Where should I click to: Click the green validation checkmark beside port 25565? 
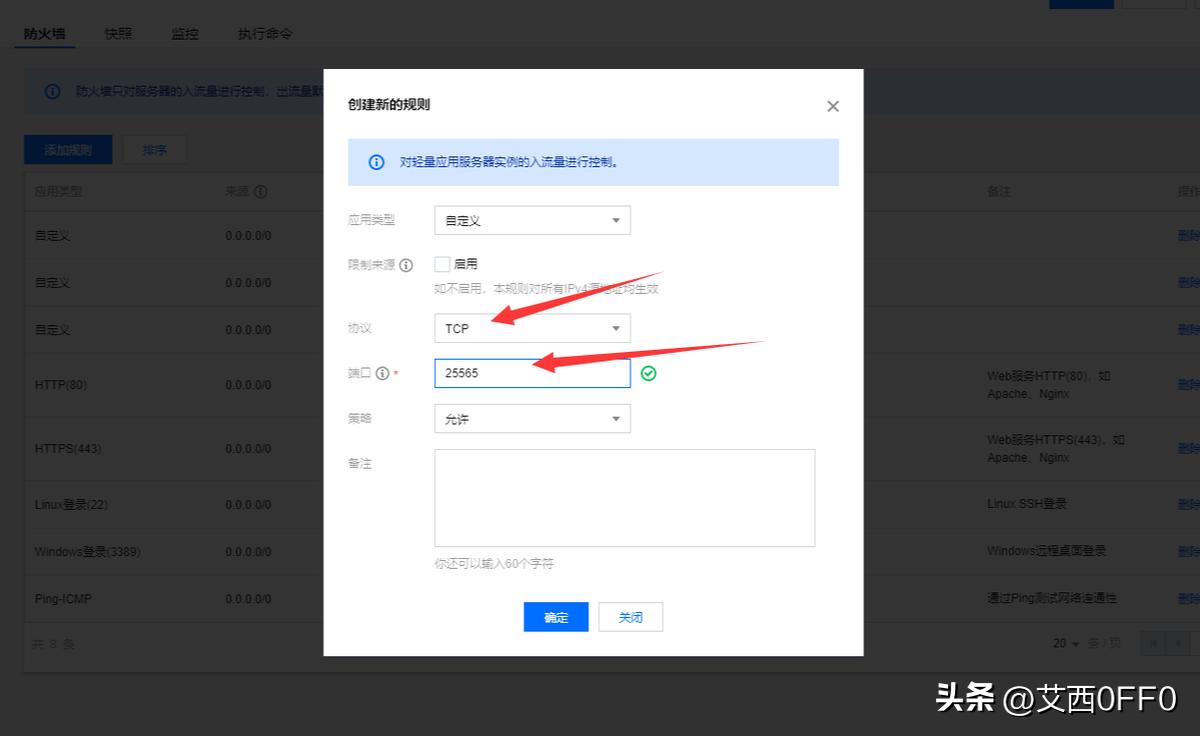coord(648,372)
